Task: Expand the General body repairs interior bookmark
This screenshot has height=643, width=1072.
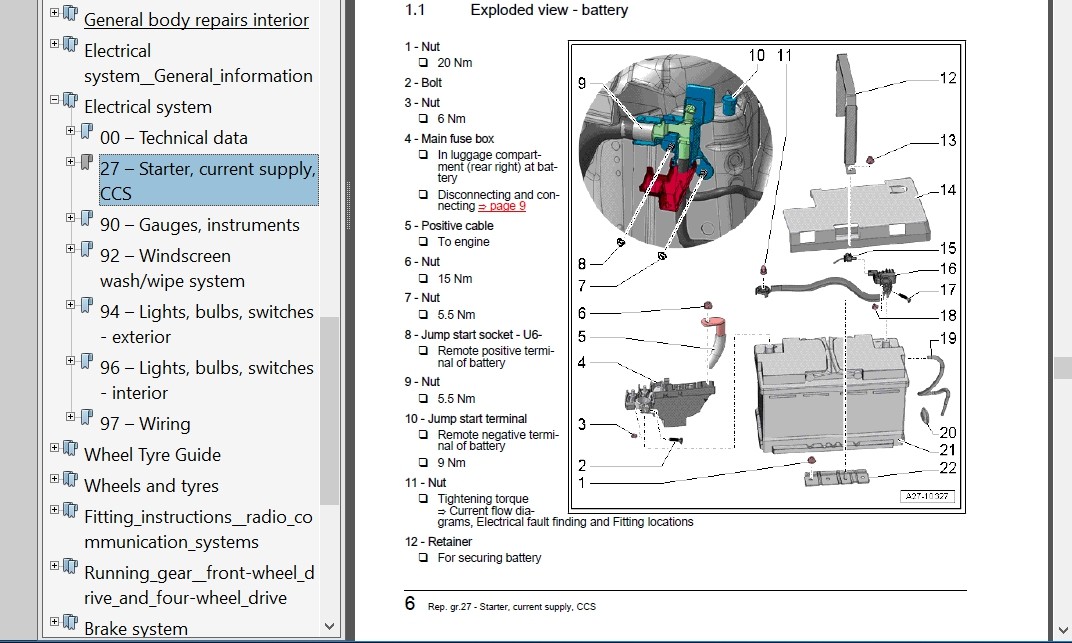Action: tap(55, 12)
